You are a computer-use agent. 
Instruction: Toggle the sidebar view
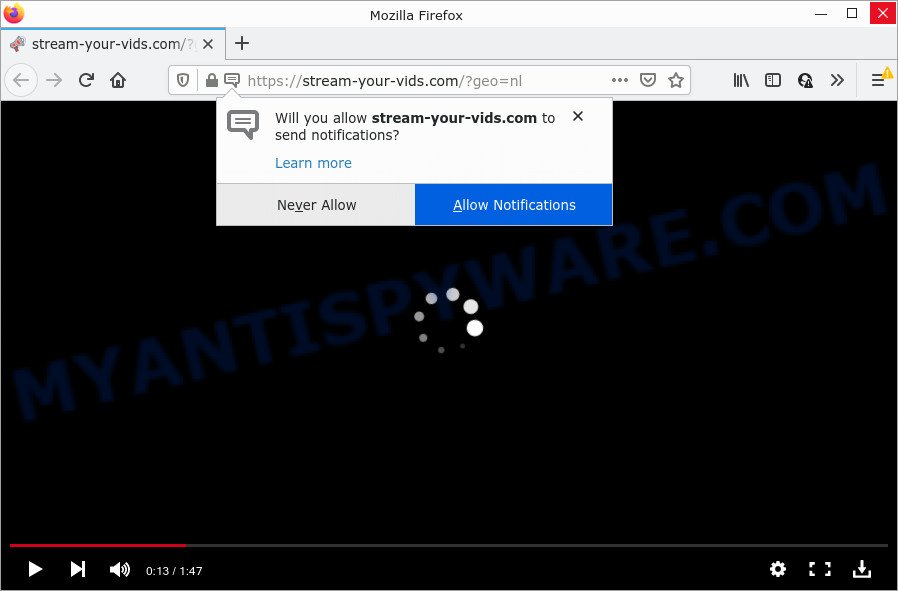pos(773,80)
